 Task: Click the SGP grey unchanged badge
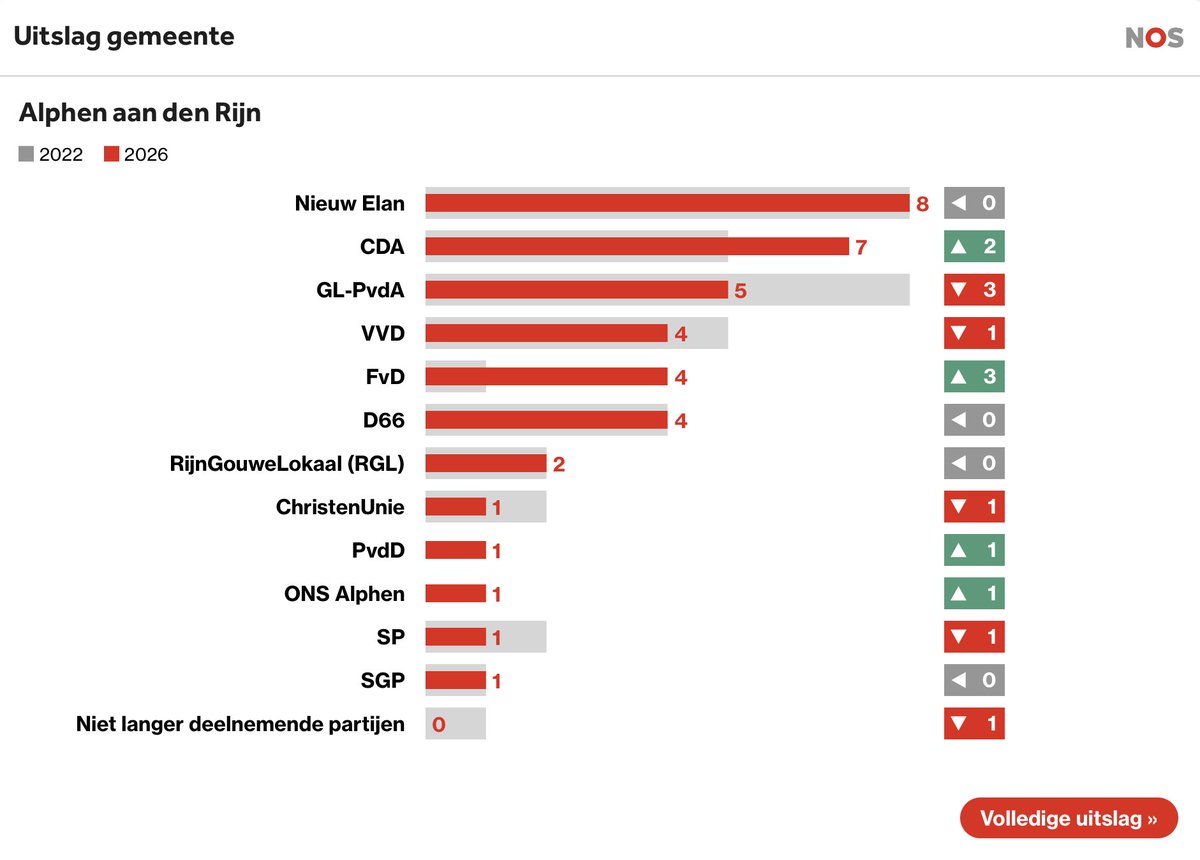tap(974, 680)
